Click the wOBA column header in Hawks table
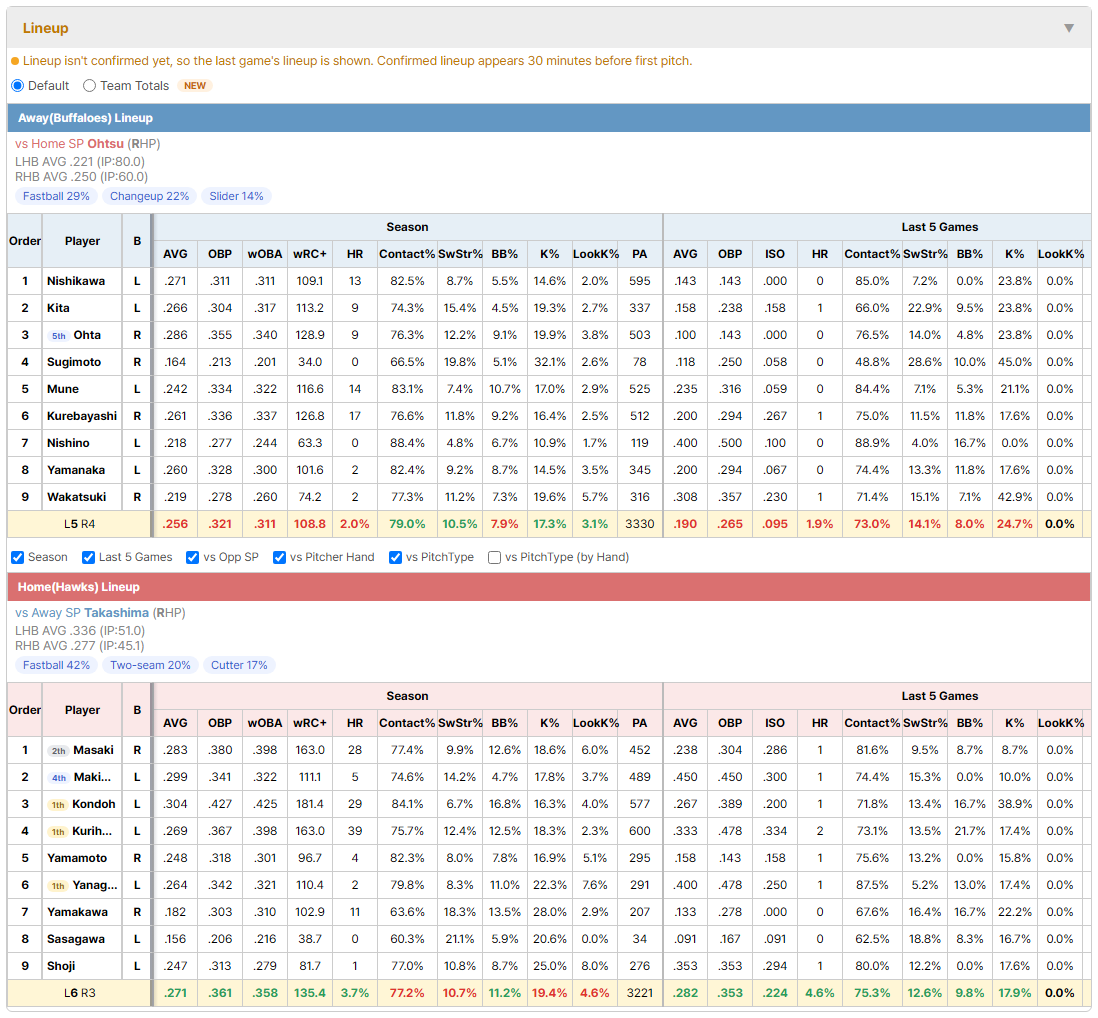The height and width of the screenshot is (1018, 1098). click(x=265, y=723)
